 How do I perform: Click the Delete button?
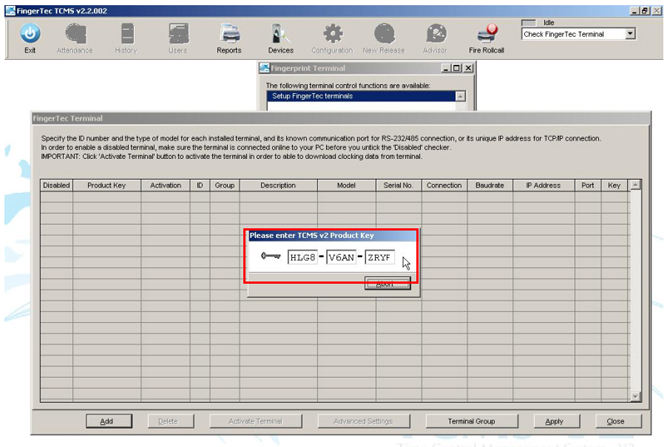pyautogui.click(x=170, y=421)
